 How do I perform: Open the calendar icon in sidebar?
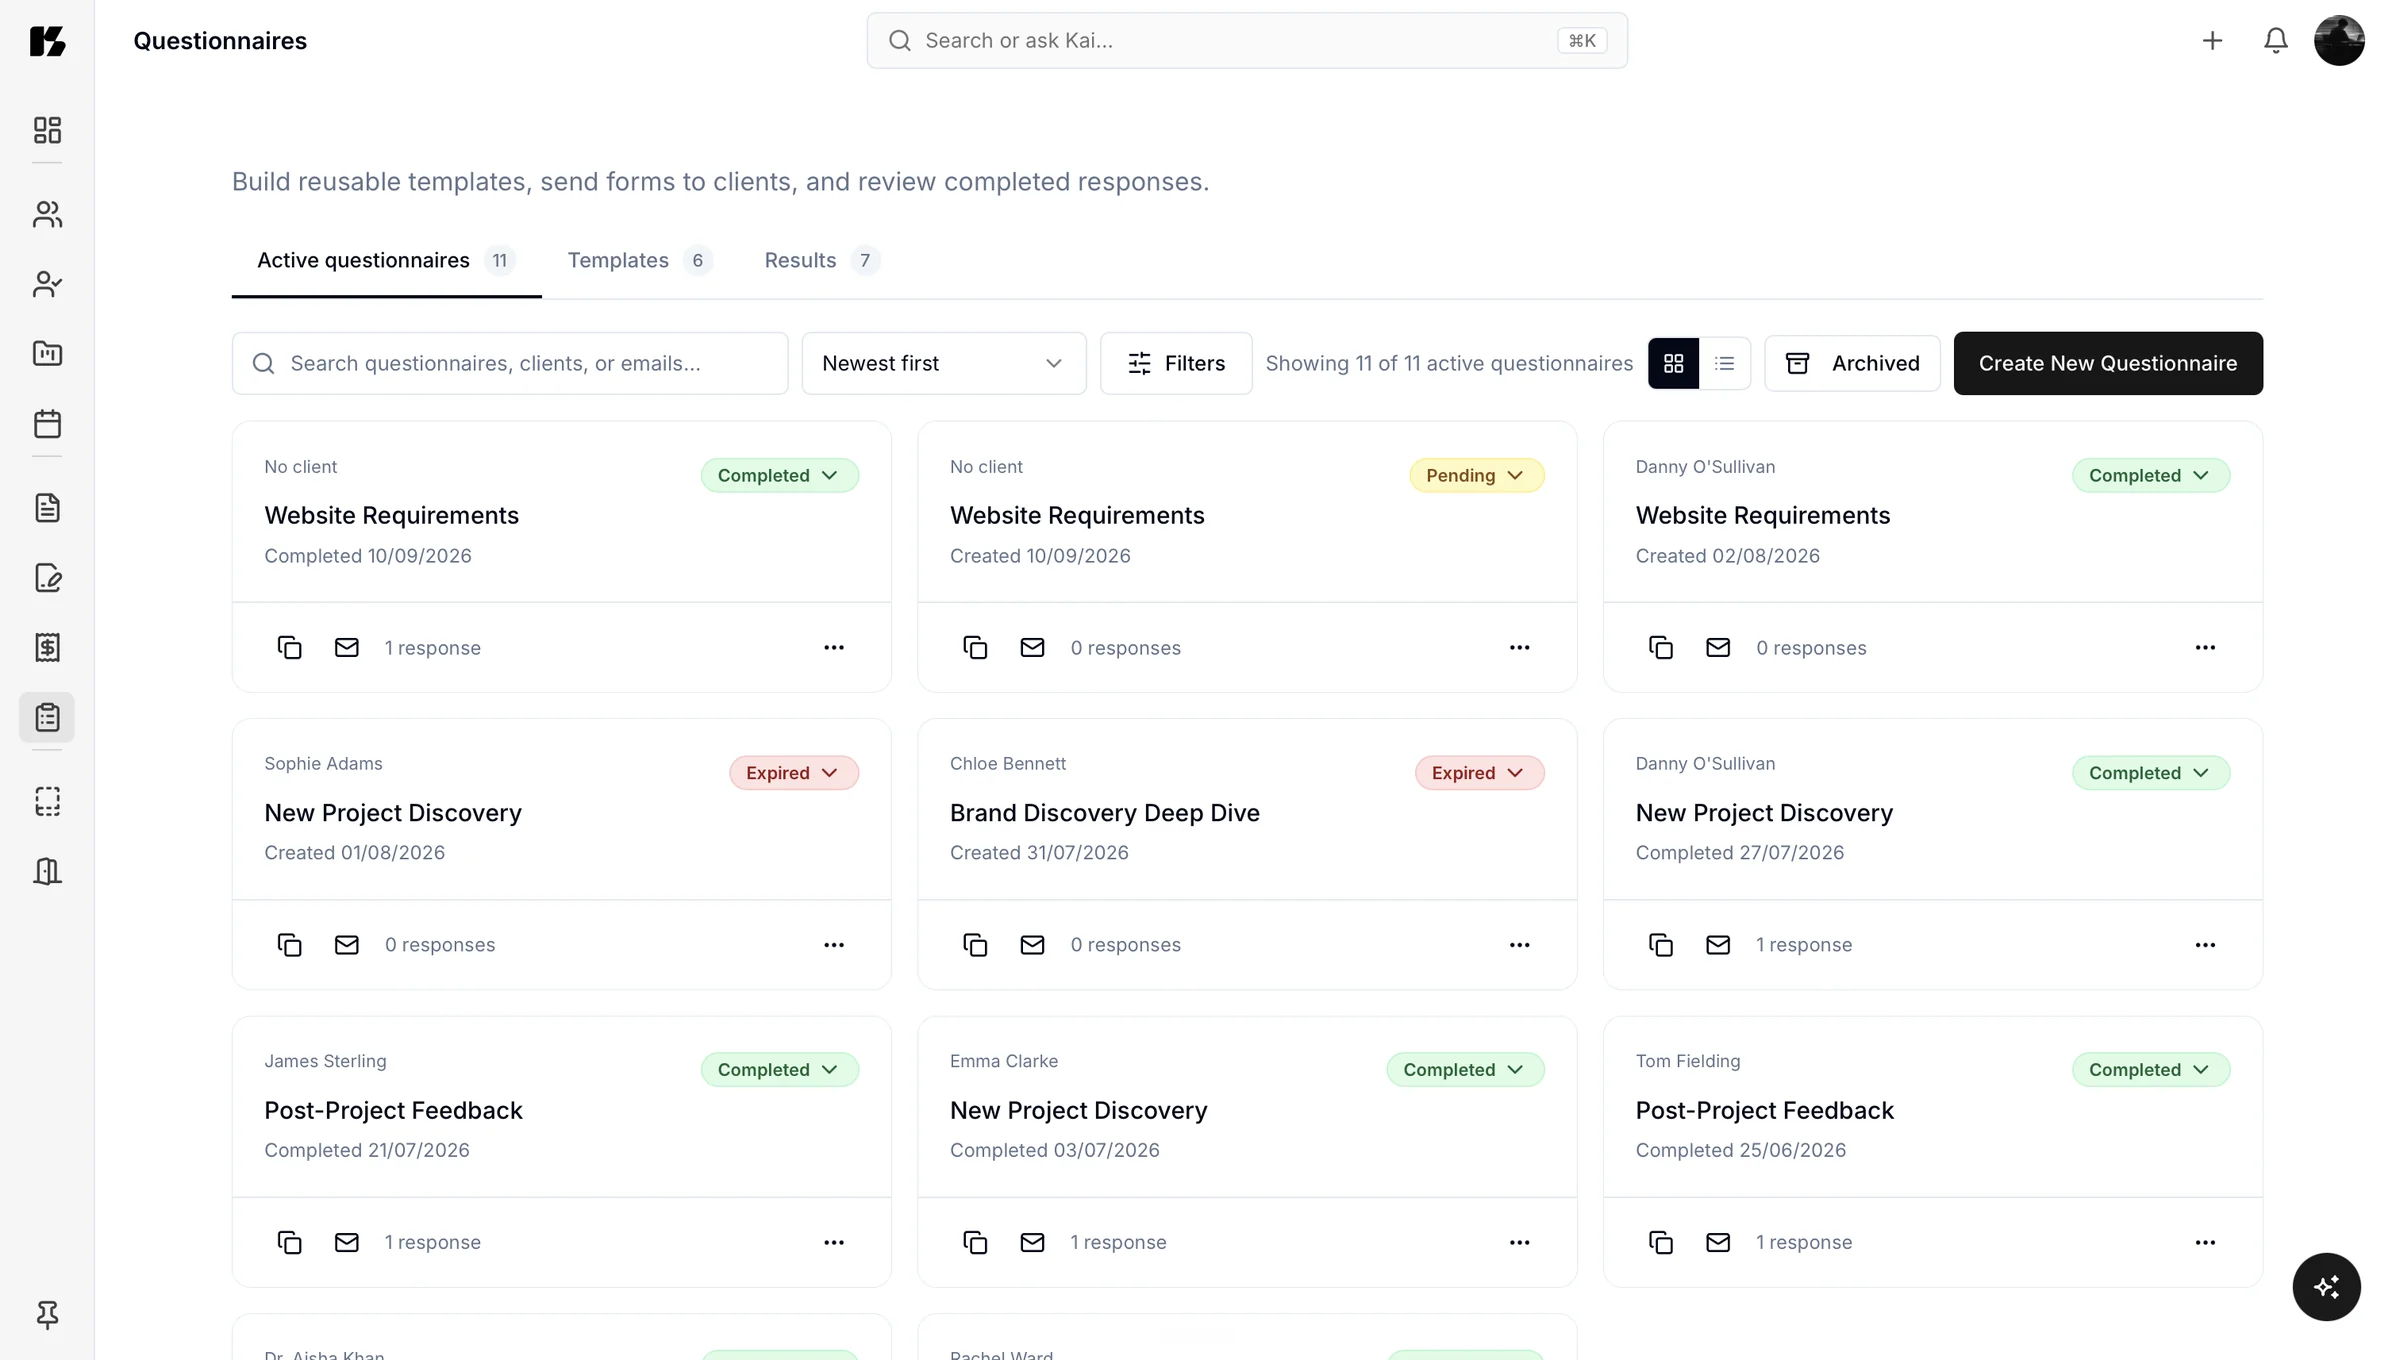coord(47,423)
